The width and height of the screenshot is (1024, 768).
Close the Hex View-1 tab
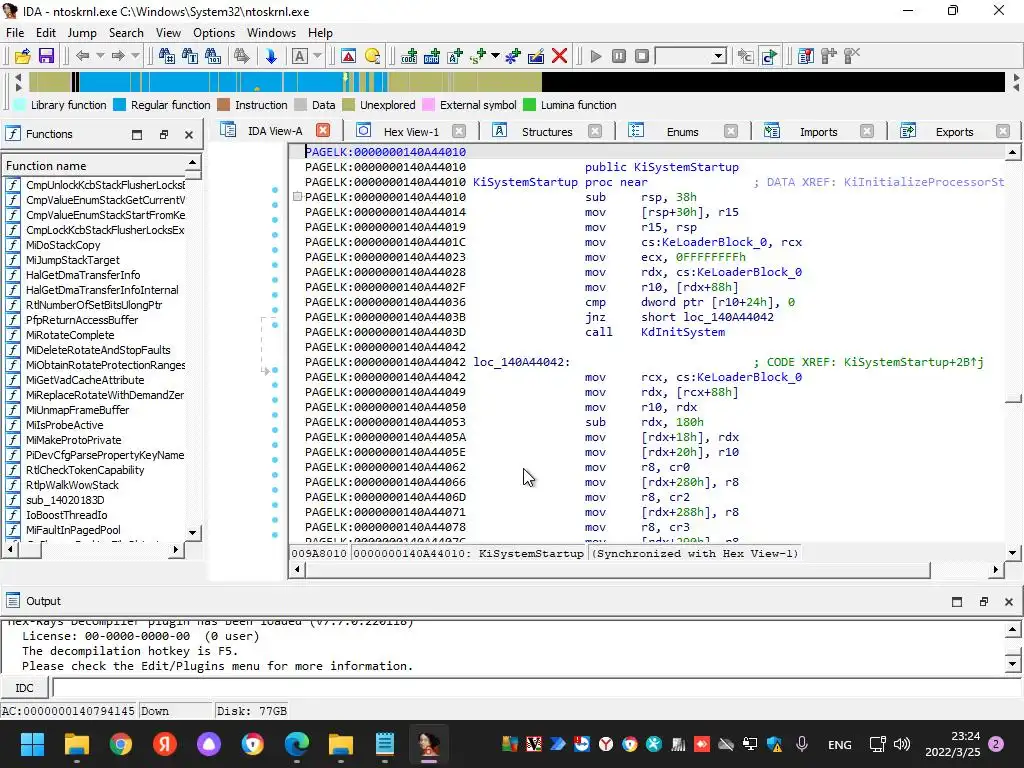(x=459, y=131)
